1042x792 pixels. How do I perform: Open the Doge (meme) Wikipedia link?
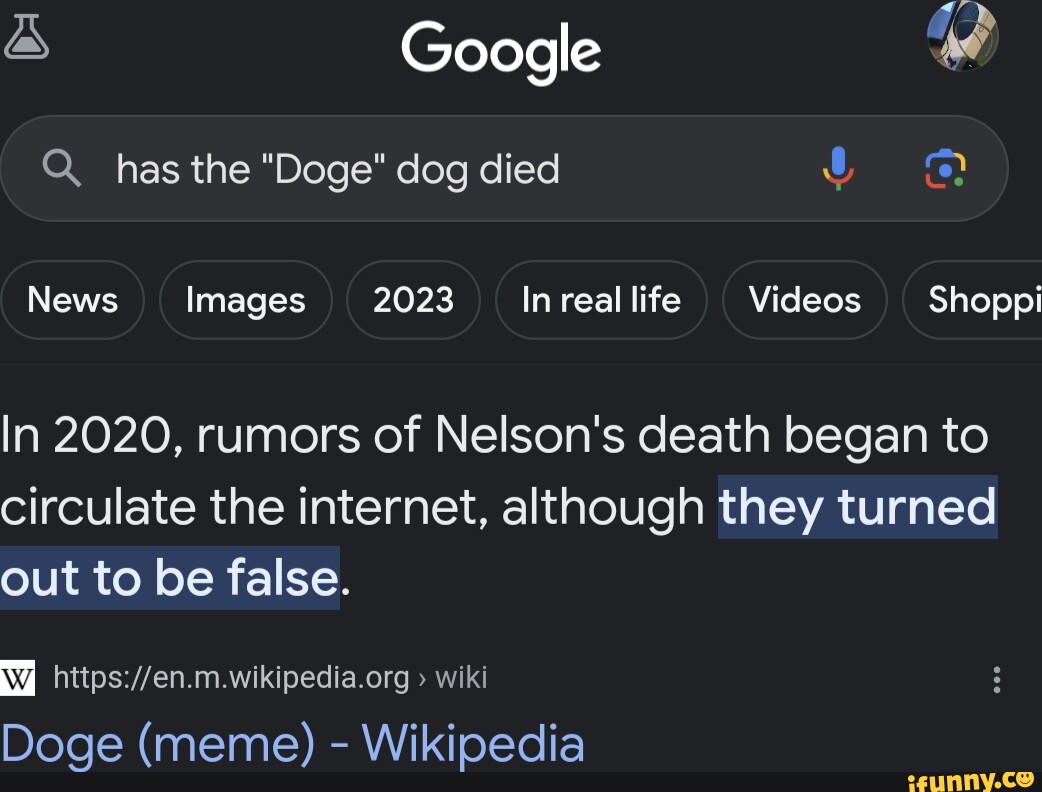[x=294, y=744]
